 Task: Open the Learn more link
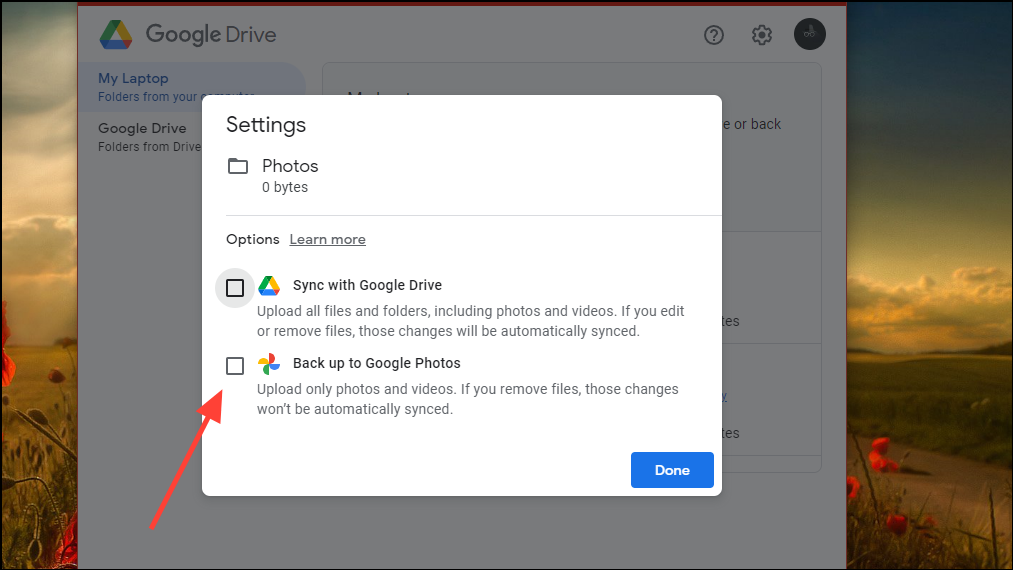[x=328, y=239]
